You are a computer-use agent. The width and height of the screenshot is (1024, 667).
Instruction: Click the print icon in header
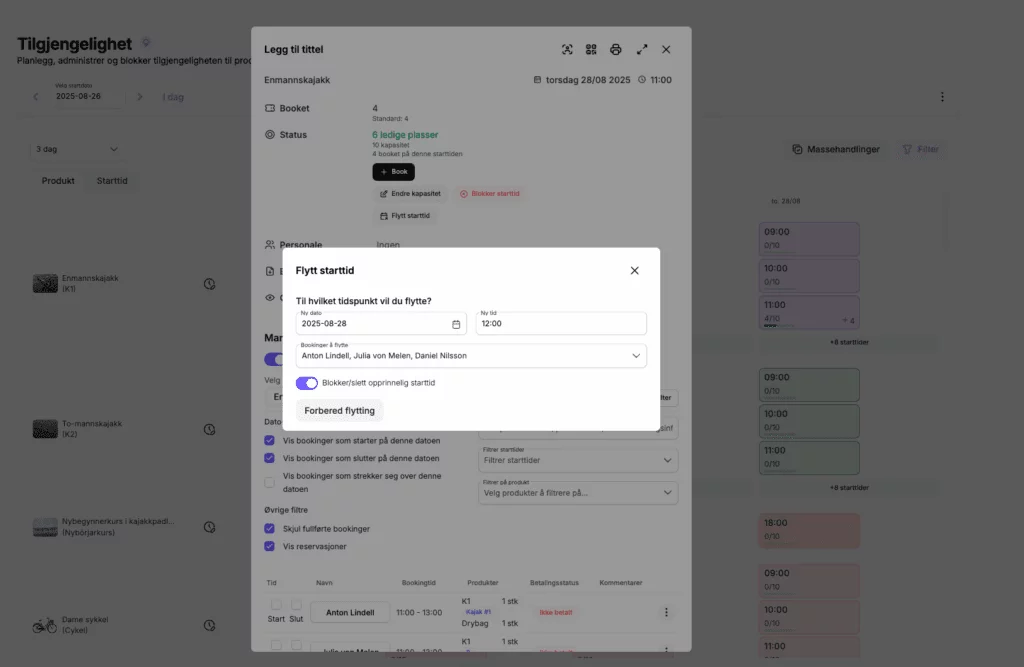point(616,49)
